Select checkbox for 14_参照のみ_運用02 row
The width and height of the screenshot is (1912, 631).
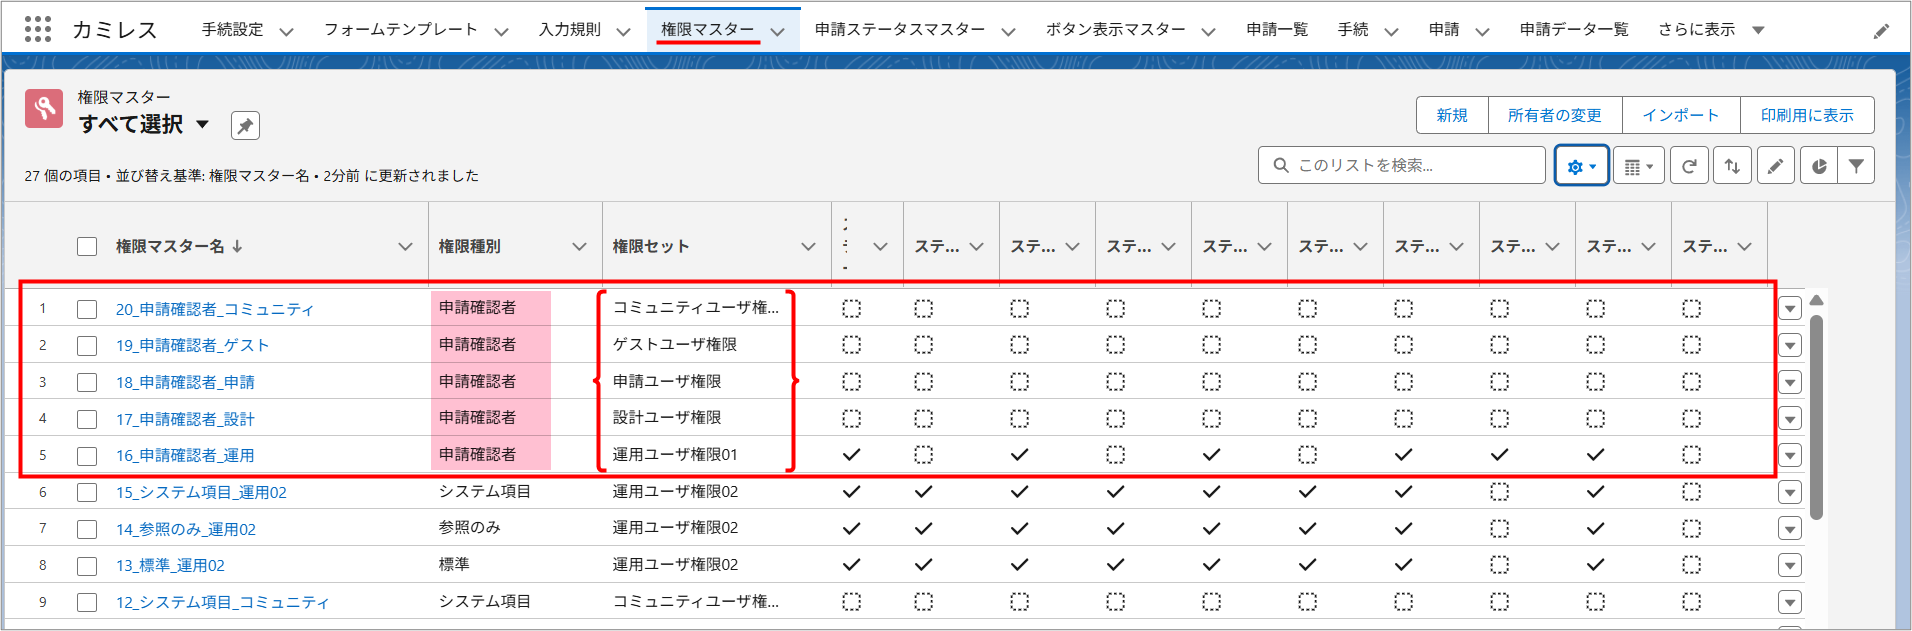(x=87, y=529)
